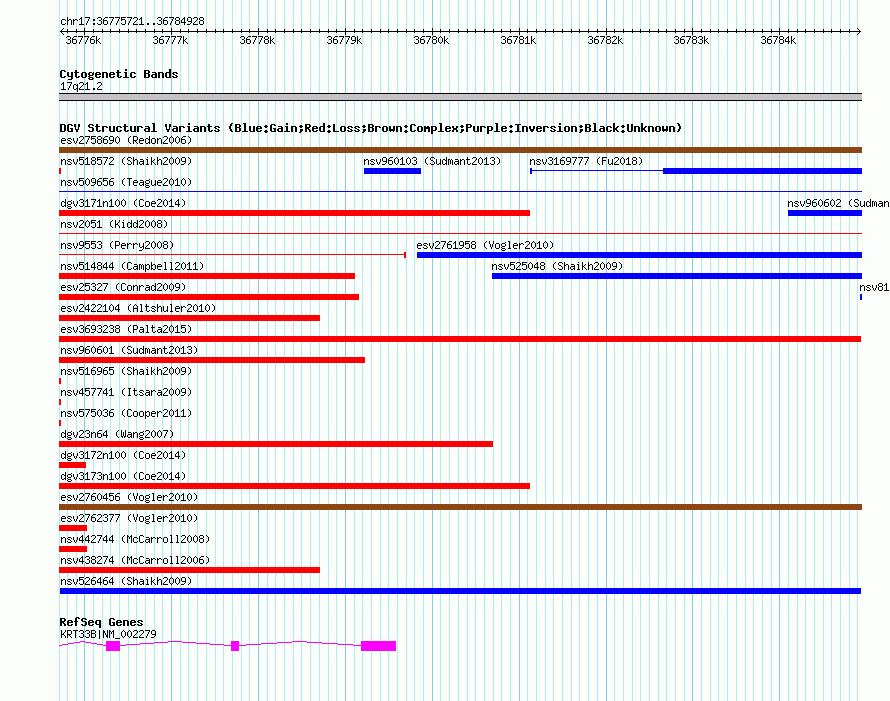890x701 pixels.
Task: Click the Cytogenetic Bands track title
Action: tap(119, 74)
